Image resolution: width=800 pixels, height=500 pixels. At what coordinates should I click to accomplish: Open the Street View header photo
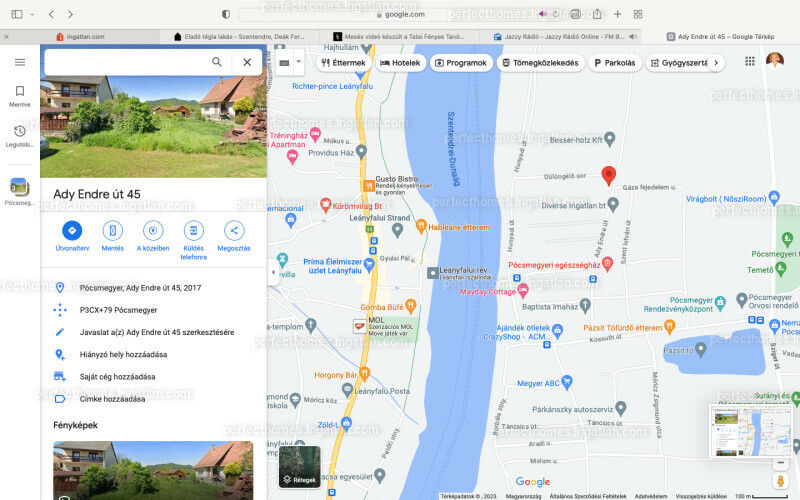click(x=153, y=127)
